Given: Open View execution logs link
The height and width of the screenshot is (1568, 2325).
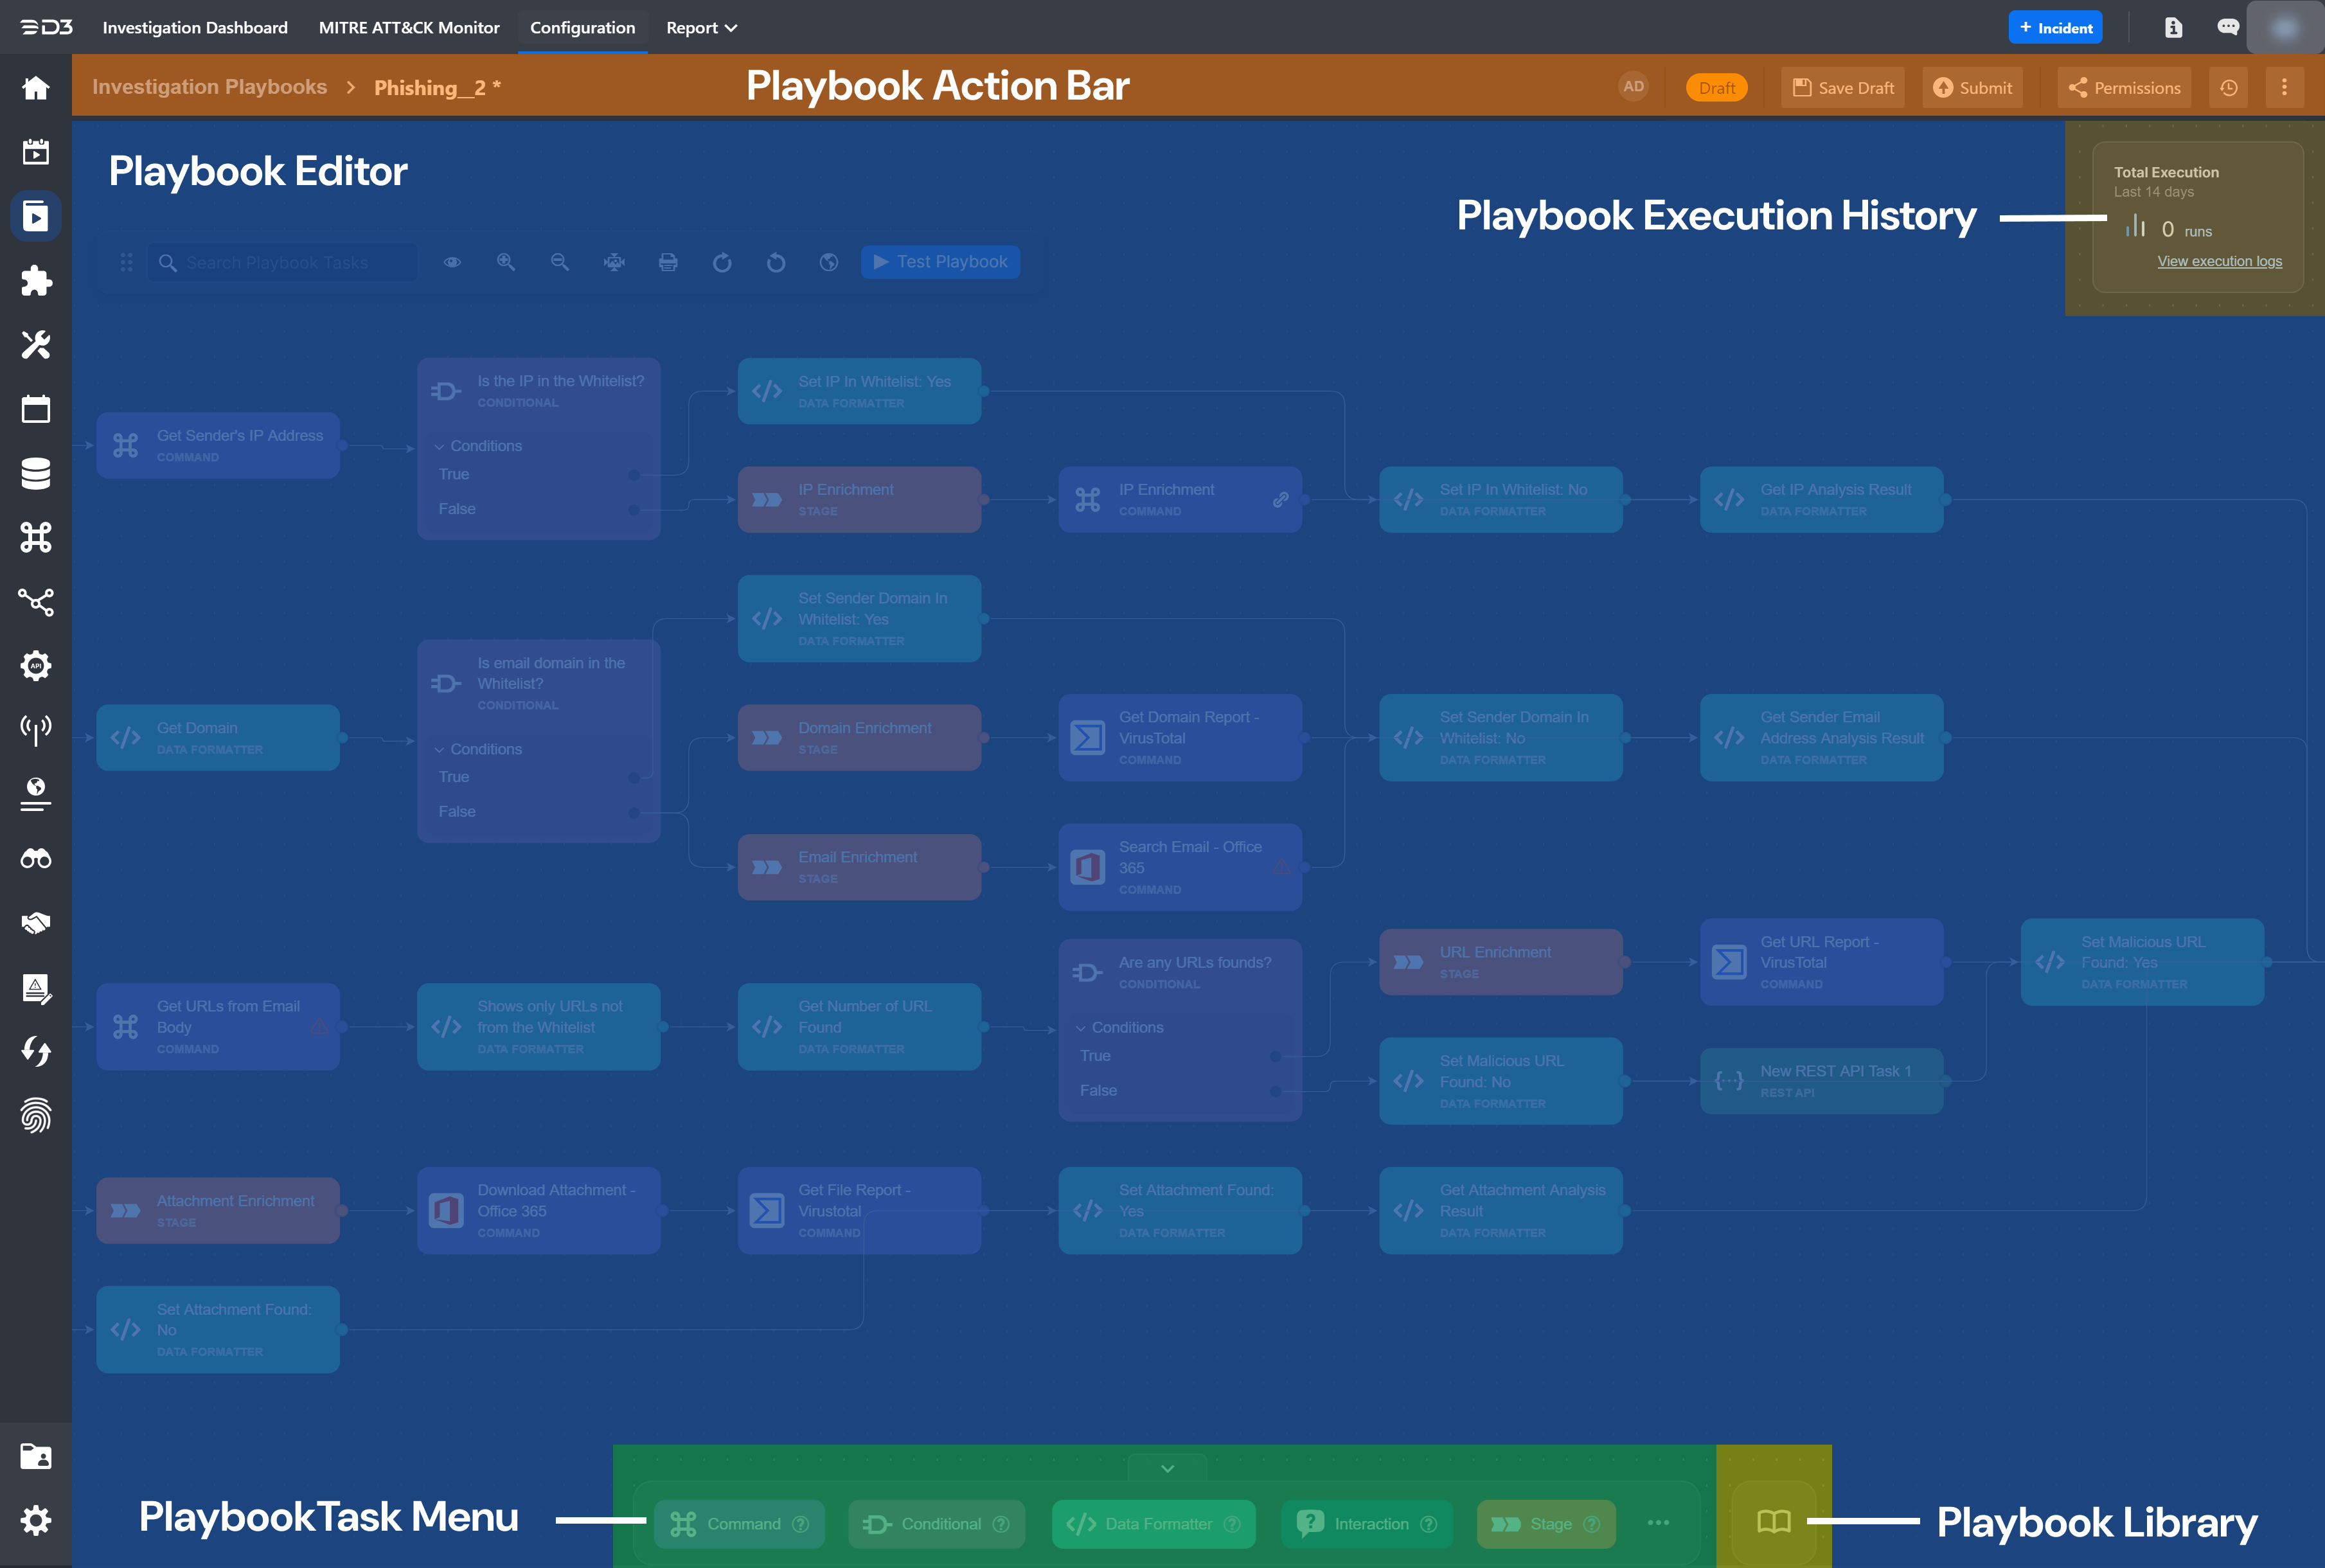Looking at the screenshot, I should (x=2219, y=261).
